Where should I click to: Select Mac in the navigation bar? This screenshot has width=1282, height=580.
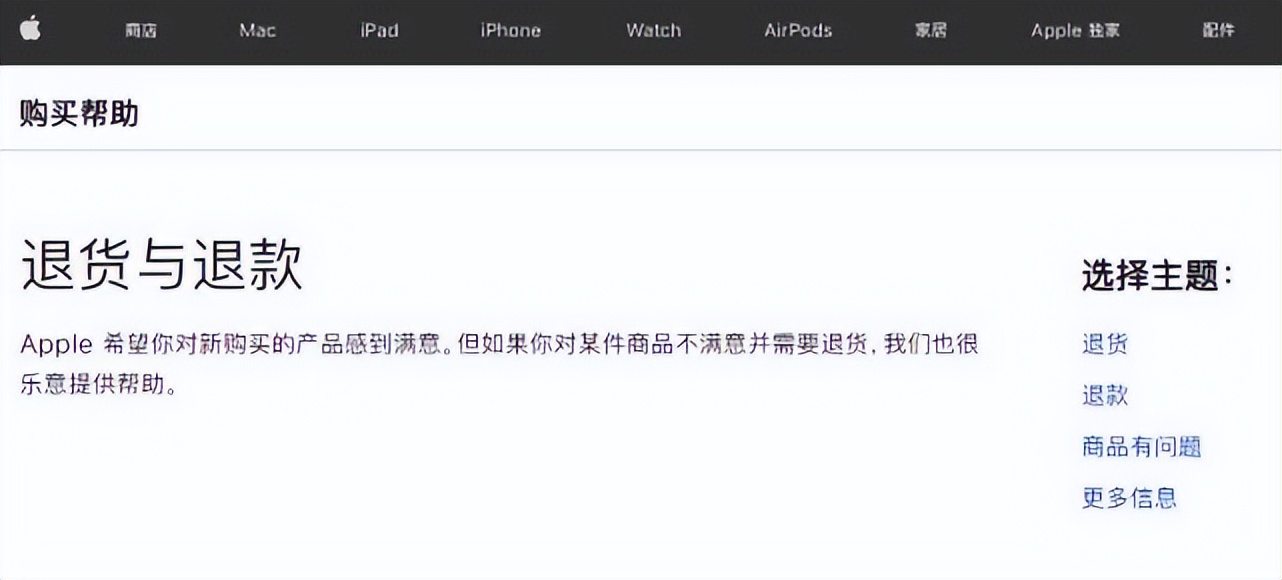point(257,30)
